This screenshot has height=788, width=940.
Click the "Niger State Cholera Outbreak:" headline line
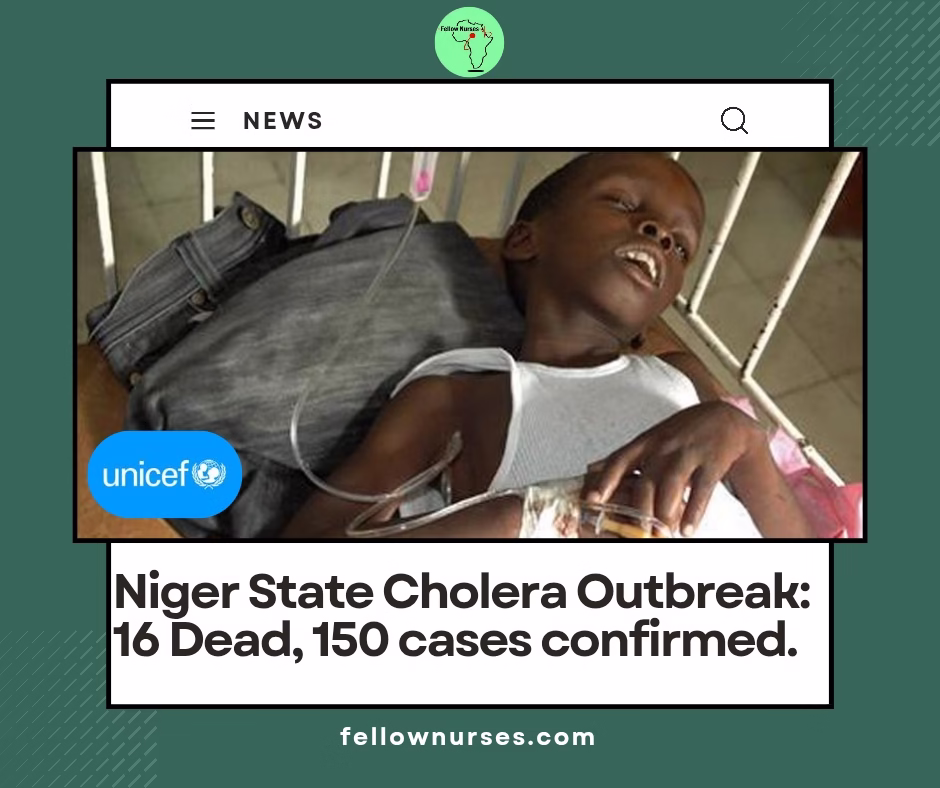point(462,591)
